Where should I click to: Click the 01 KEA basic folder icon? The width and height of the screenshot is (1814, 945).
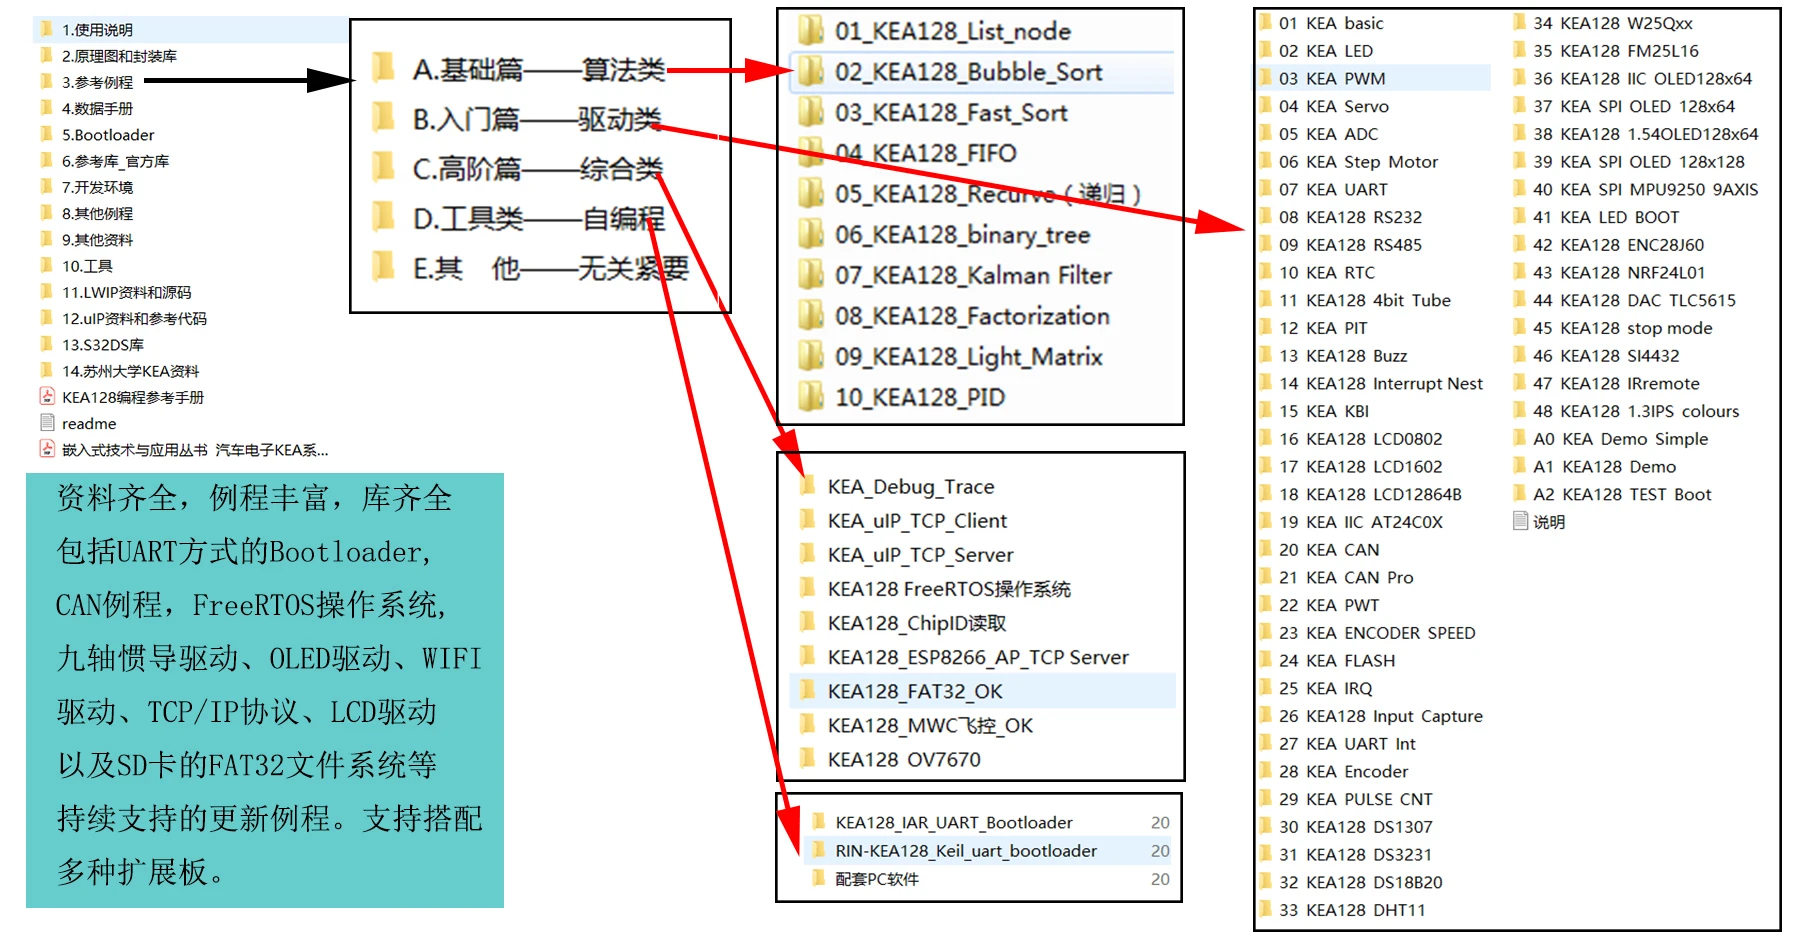1265,22
